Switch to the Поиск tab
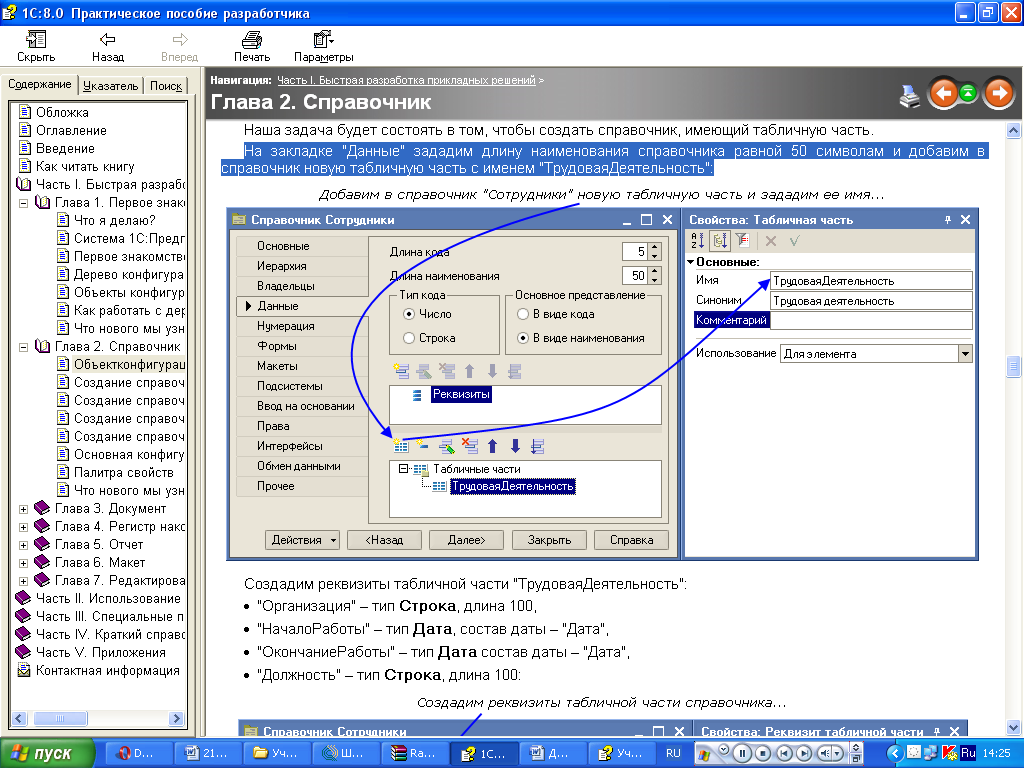 (x=166, y=86)
